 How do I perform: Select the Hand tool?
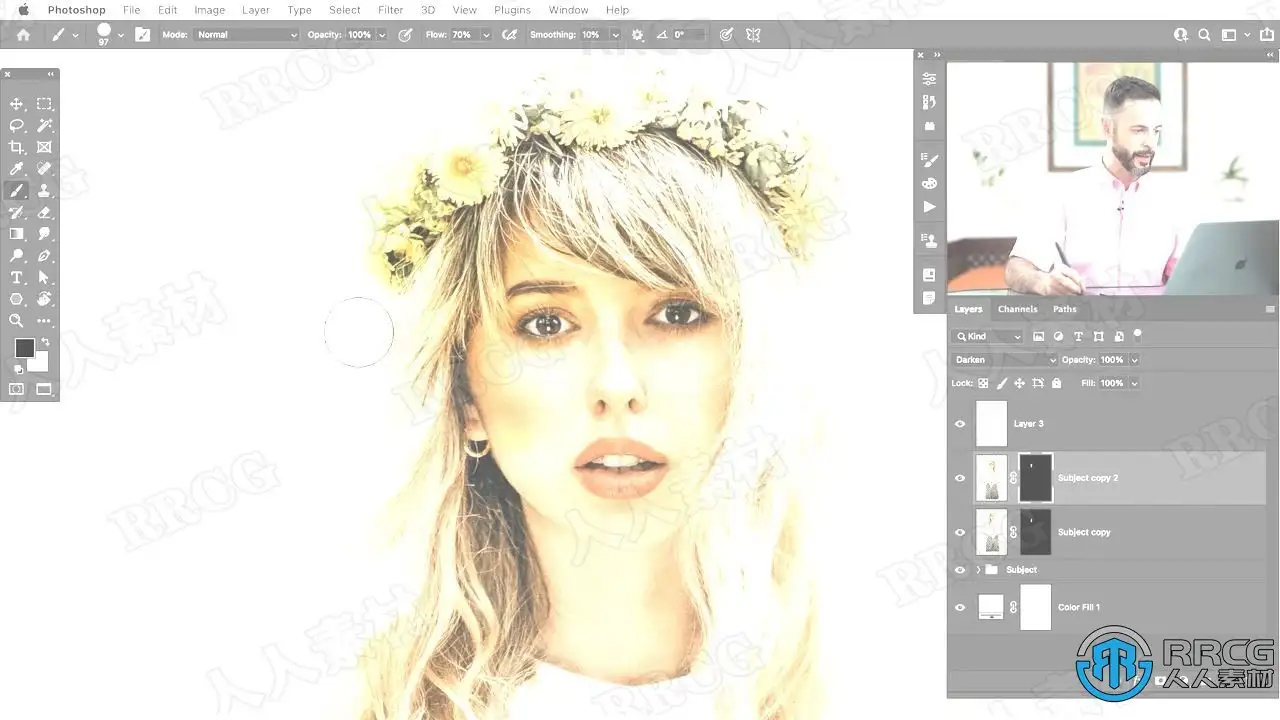(44, 300)
